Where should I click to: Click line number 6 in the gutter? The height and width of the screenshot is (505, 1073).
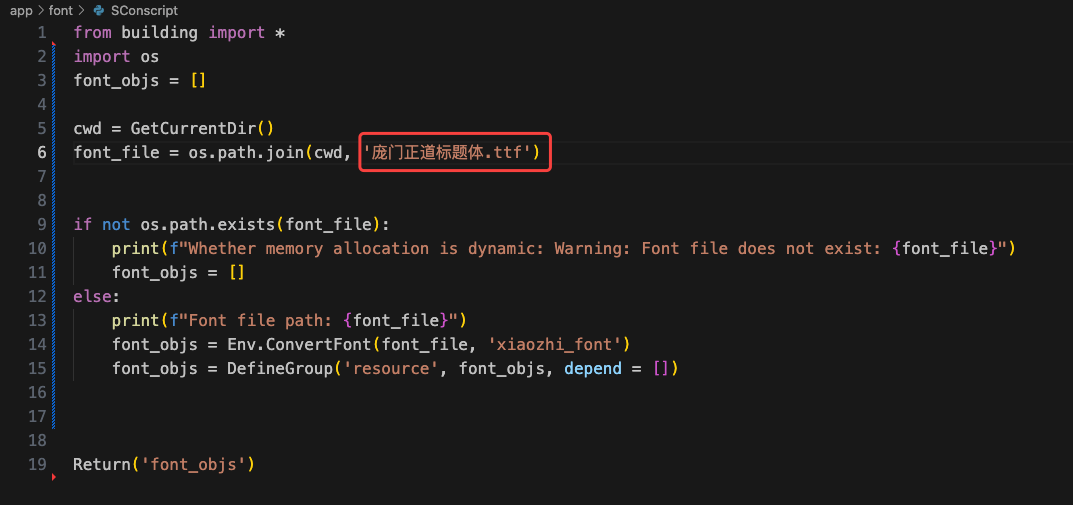[x=41, y=152]
